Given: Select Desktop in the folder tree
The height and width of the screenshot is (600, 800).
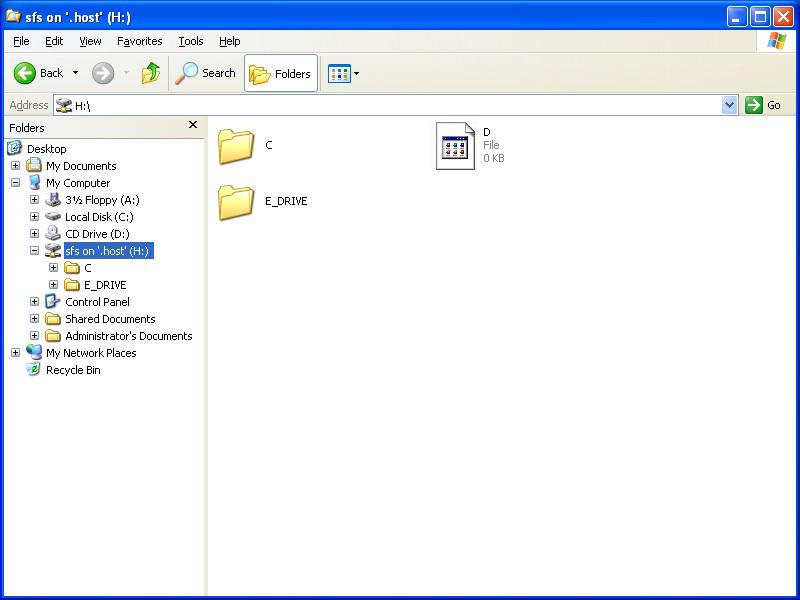Looking at the screenshot, I should pyautogui.click(x=46, y=149).
